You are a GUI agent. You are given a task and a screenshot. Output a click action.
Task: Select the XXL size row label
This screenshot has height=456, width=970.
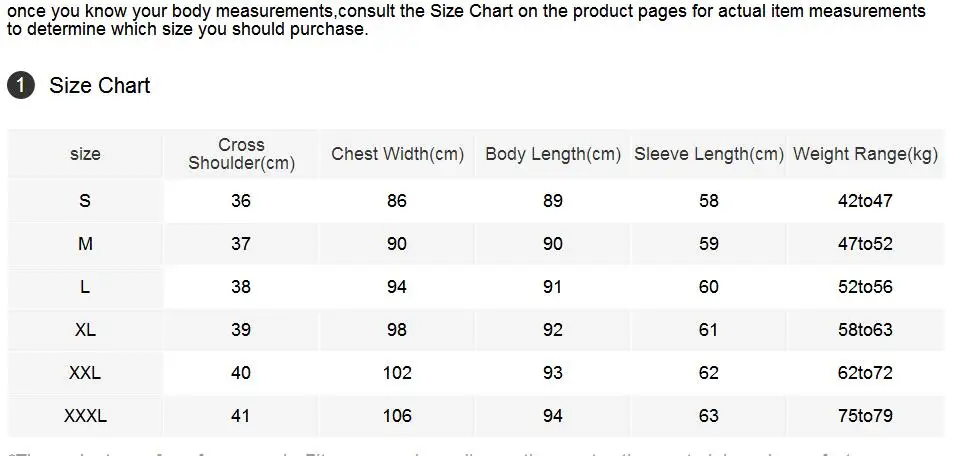(x=85, y=372)
